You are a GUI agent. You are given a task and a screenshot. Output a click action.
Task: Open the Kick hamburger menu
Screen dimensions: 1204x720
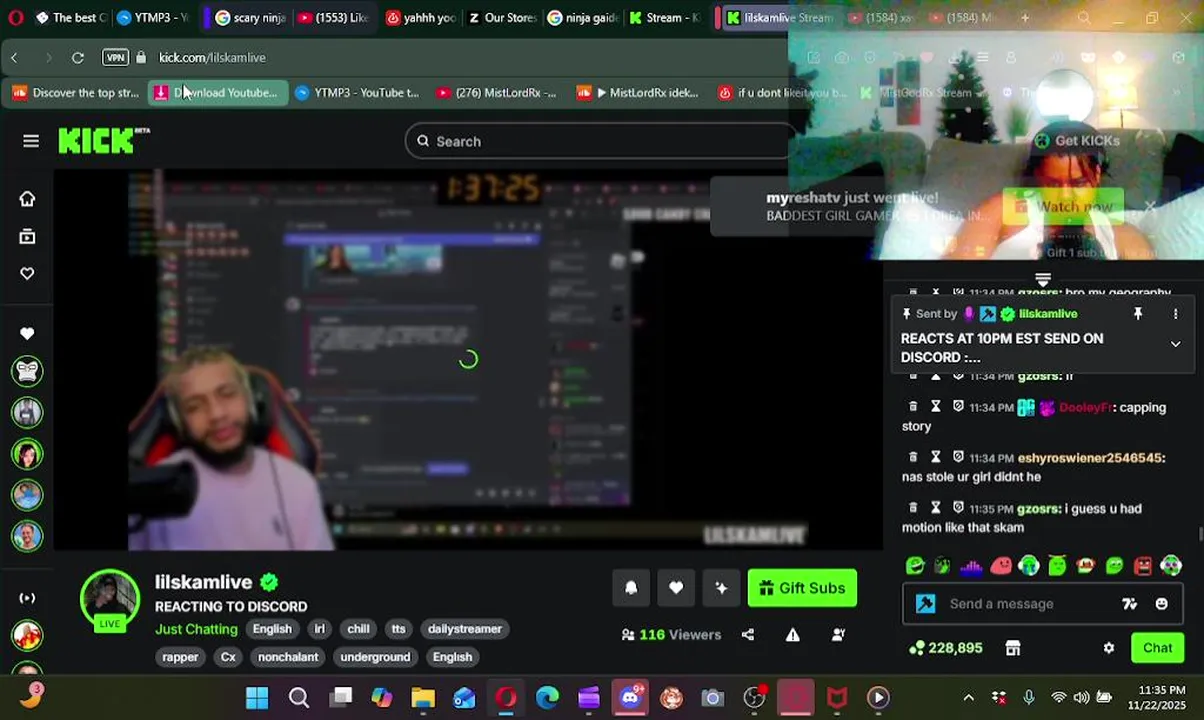click(x=31, y=141)
